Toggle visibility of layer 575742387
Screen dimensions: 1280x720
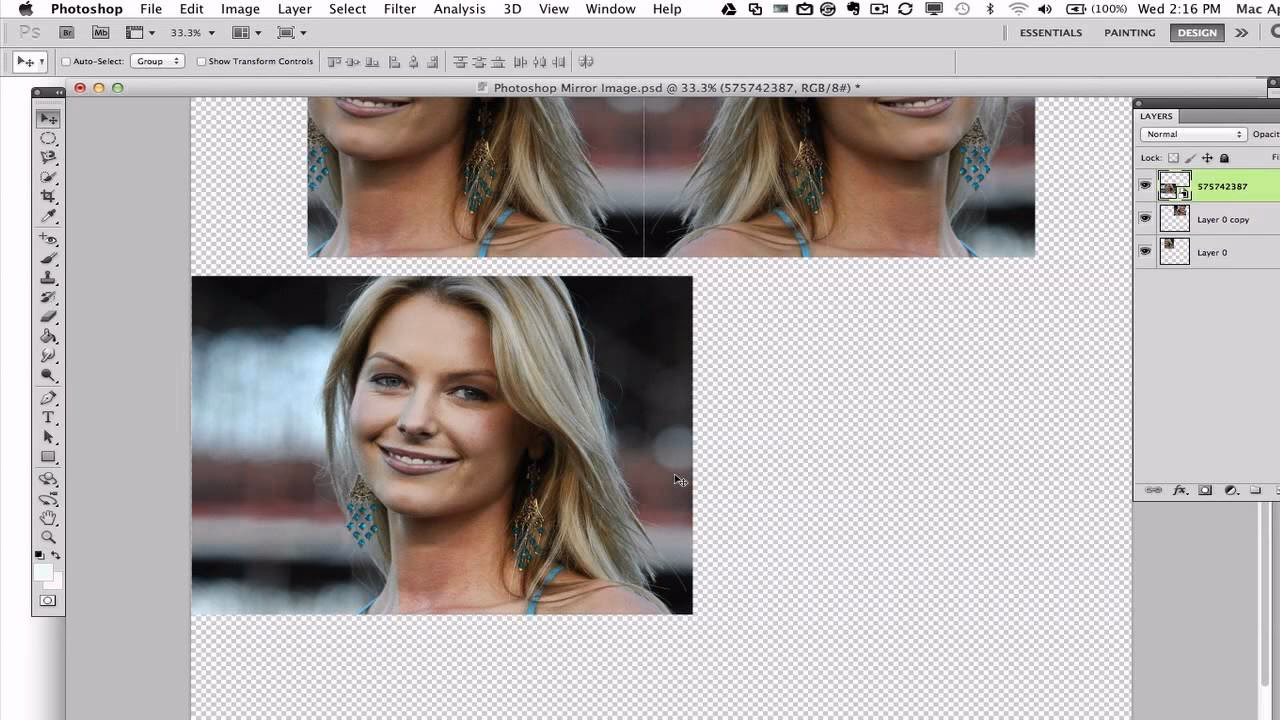coord(1145,184)
